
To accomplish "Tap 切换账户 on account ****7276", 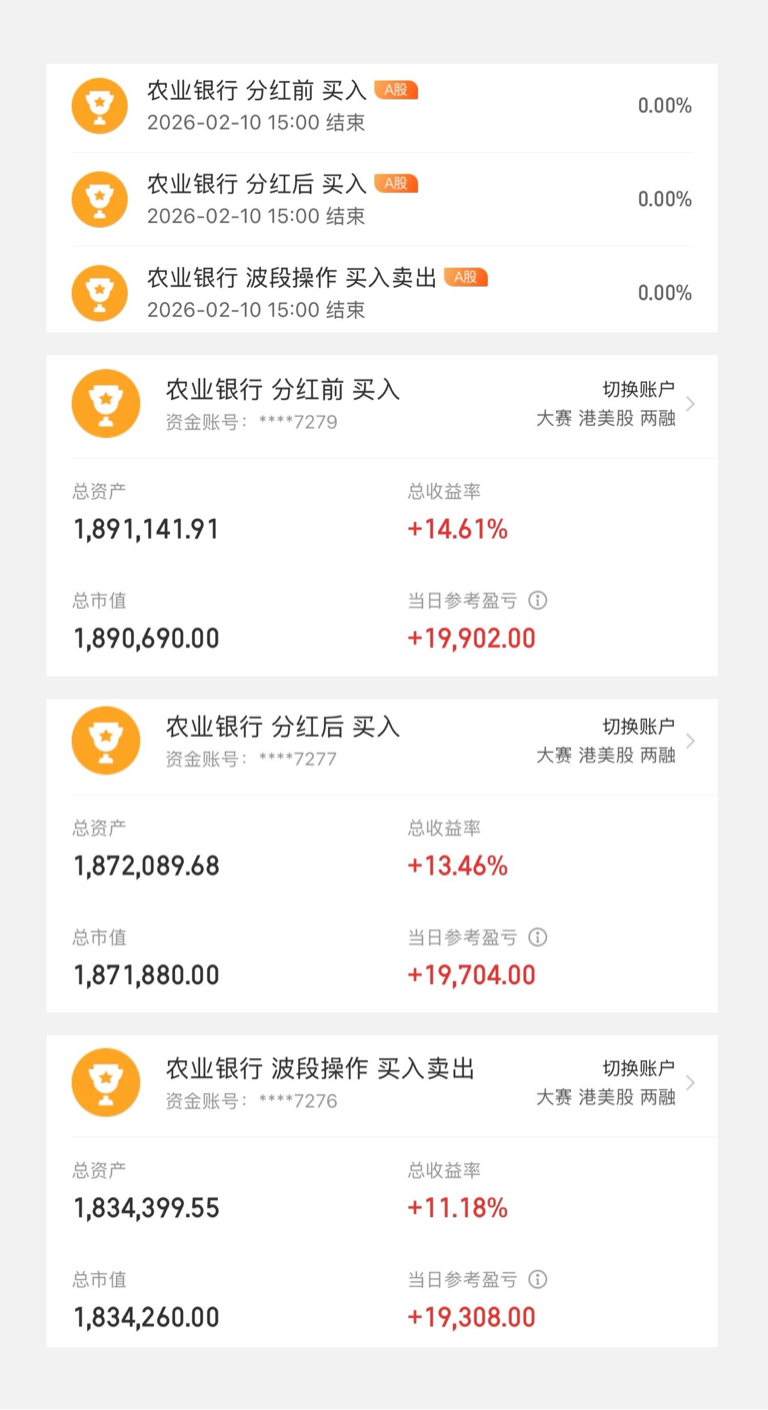I will pos(639,1069).
